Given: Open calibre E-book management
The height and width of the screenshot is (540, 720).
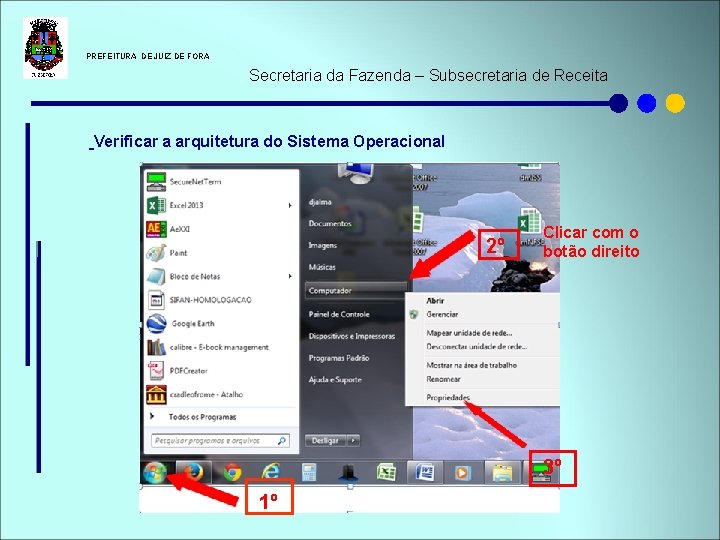Looking at the screenshot, I should (x=219, y=347).
